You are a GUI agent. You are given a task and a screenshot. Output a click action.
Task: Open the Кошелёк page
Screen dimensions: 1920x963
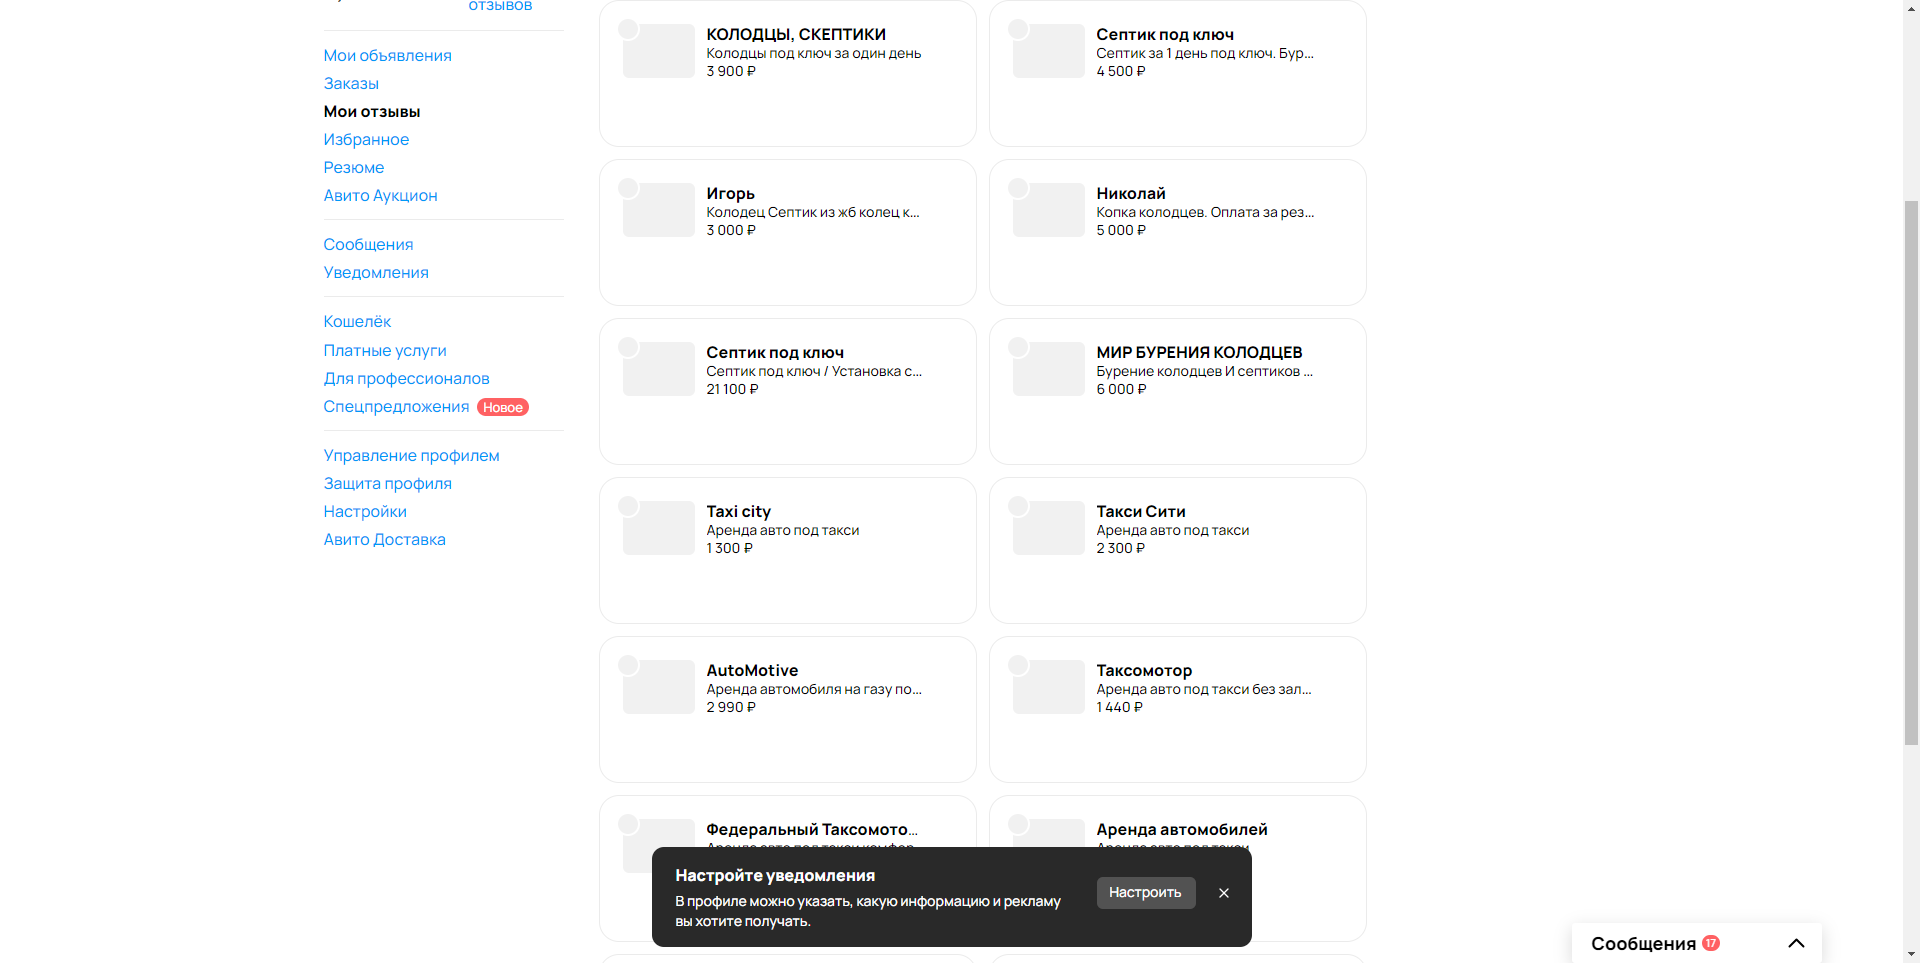tap(357, 322)
